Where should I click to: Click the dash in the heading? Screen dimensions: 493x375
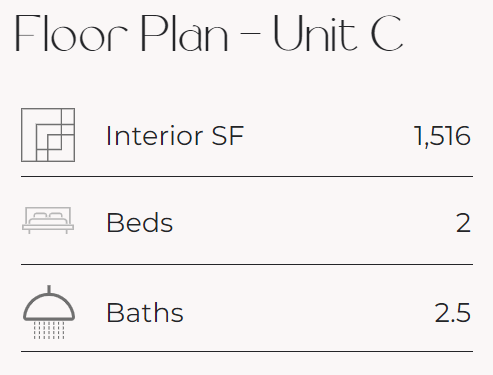click(x=250, y=34)
